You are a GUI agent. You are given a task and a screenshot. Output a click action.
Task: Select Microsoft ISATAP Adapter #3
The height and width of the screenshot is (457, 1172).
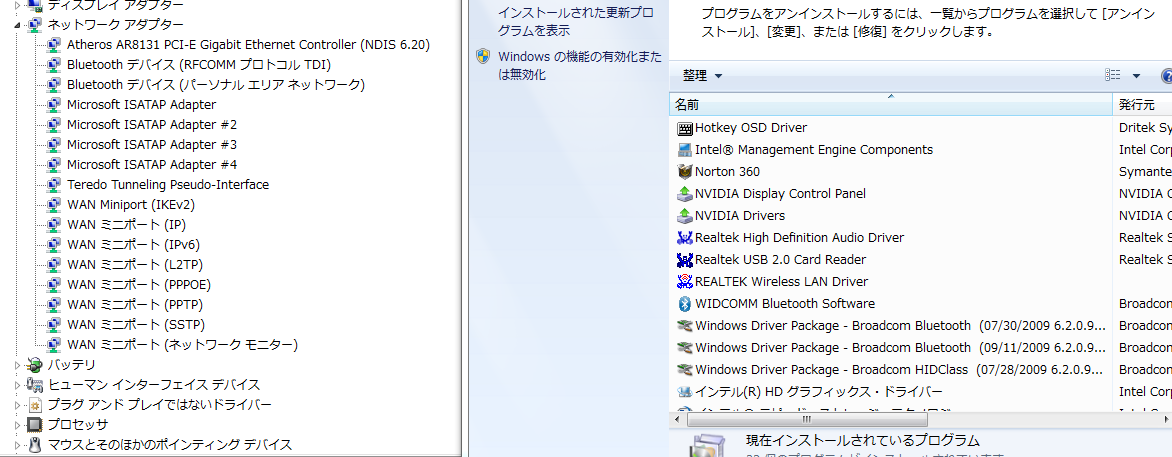pos(152,145)
